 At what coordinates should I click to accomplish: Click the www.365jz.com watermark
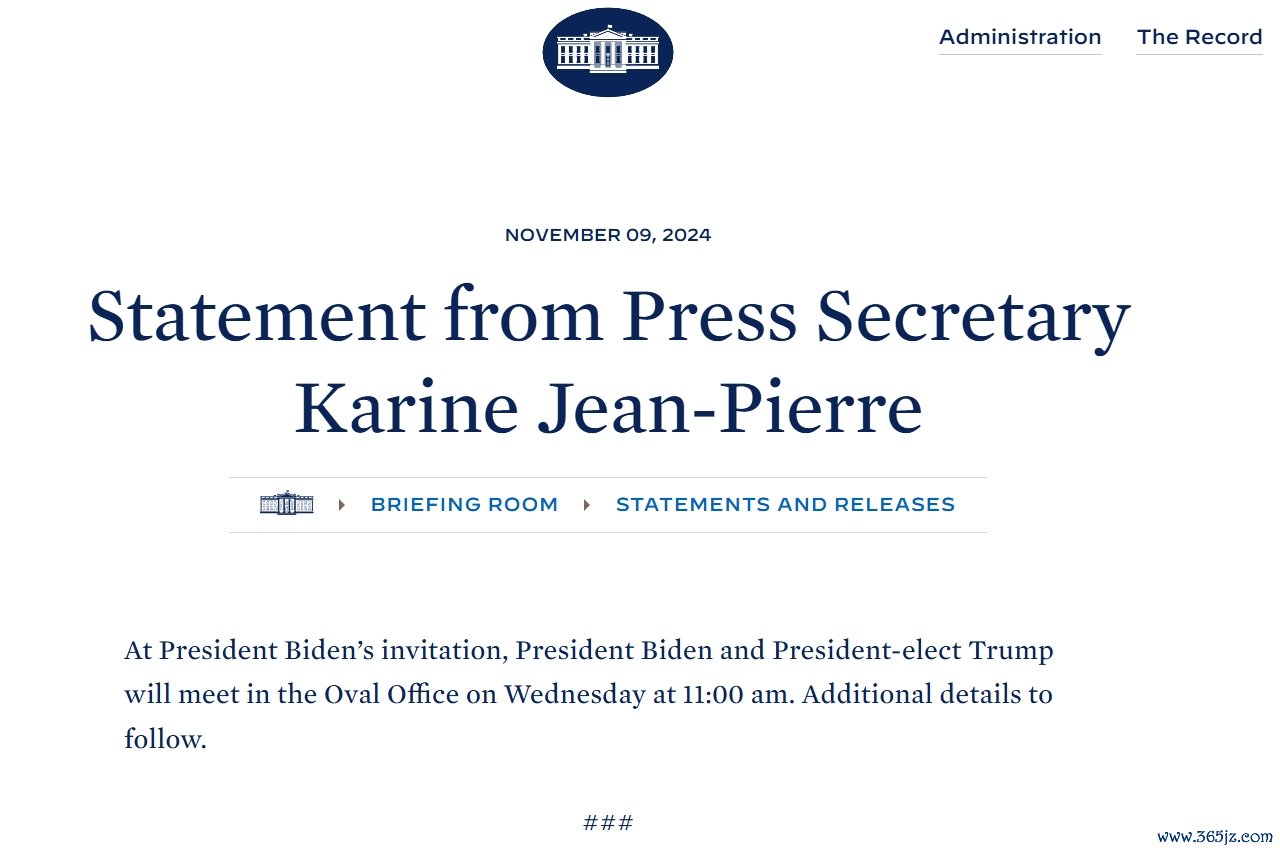pos(1214,837)
